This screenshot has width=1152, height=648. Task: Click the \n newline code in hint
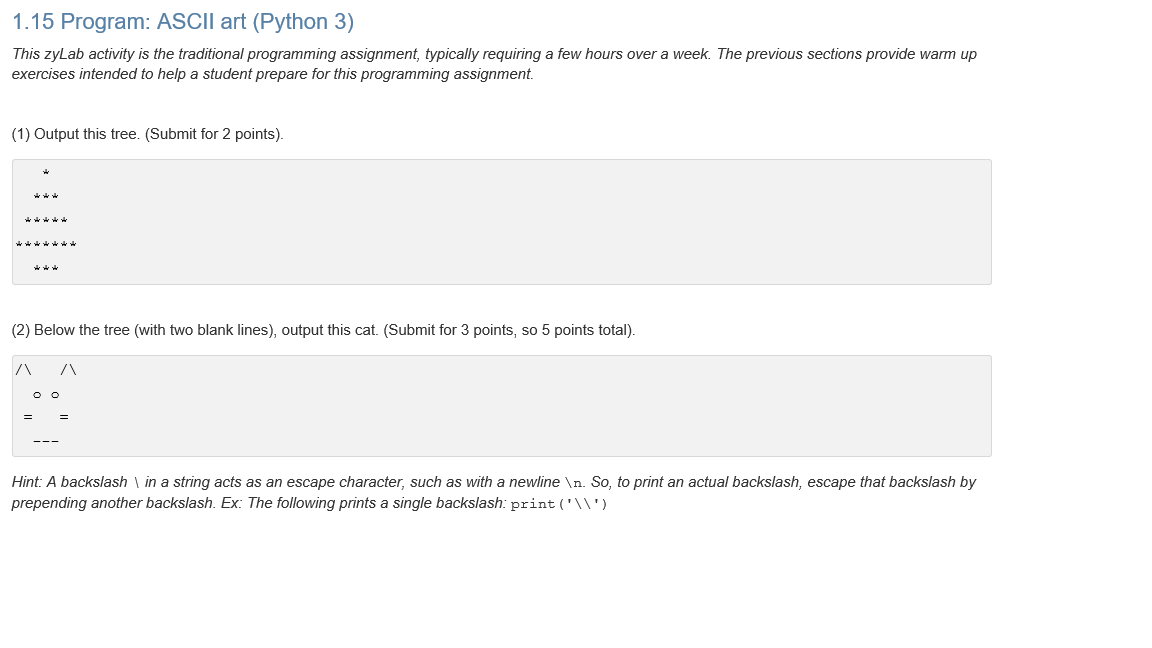click(x=574, y=483)
